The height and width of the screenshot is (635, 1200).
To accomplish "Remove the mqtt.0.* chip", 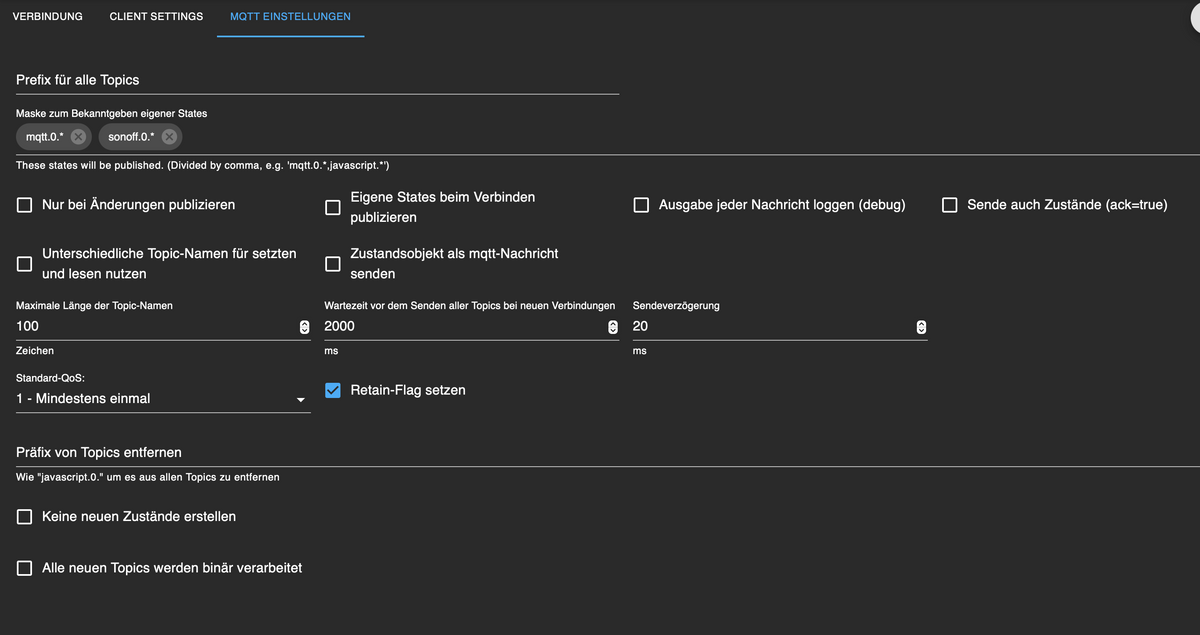I will point(78,137).
